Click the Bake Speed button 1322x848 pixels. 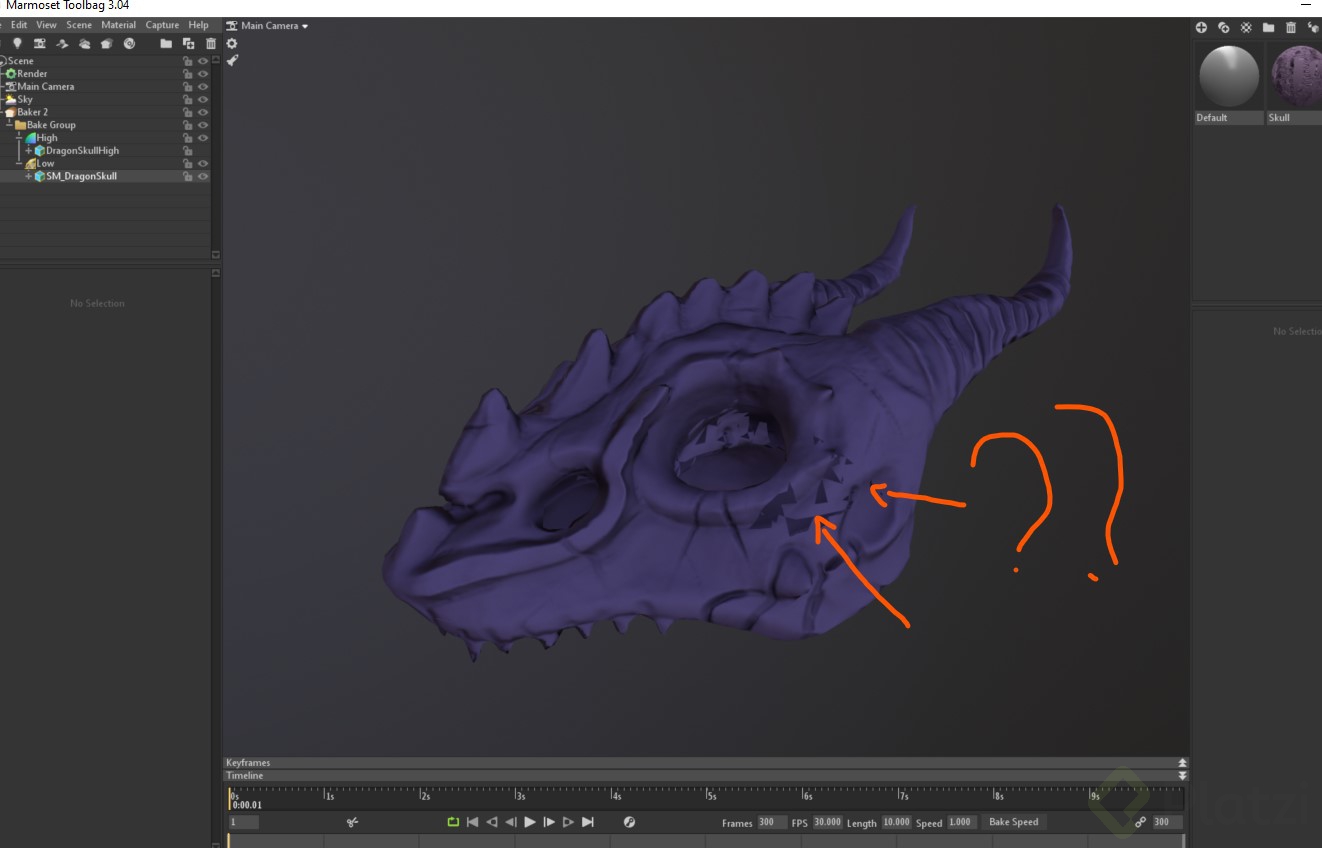click(1014, 822)
